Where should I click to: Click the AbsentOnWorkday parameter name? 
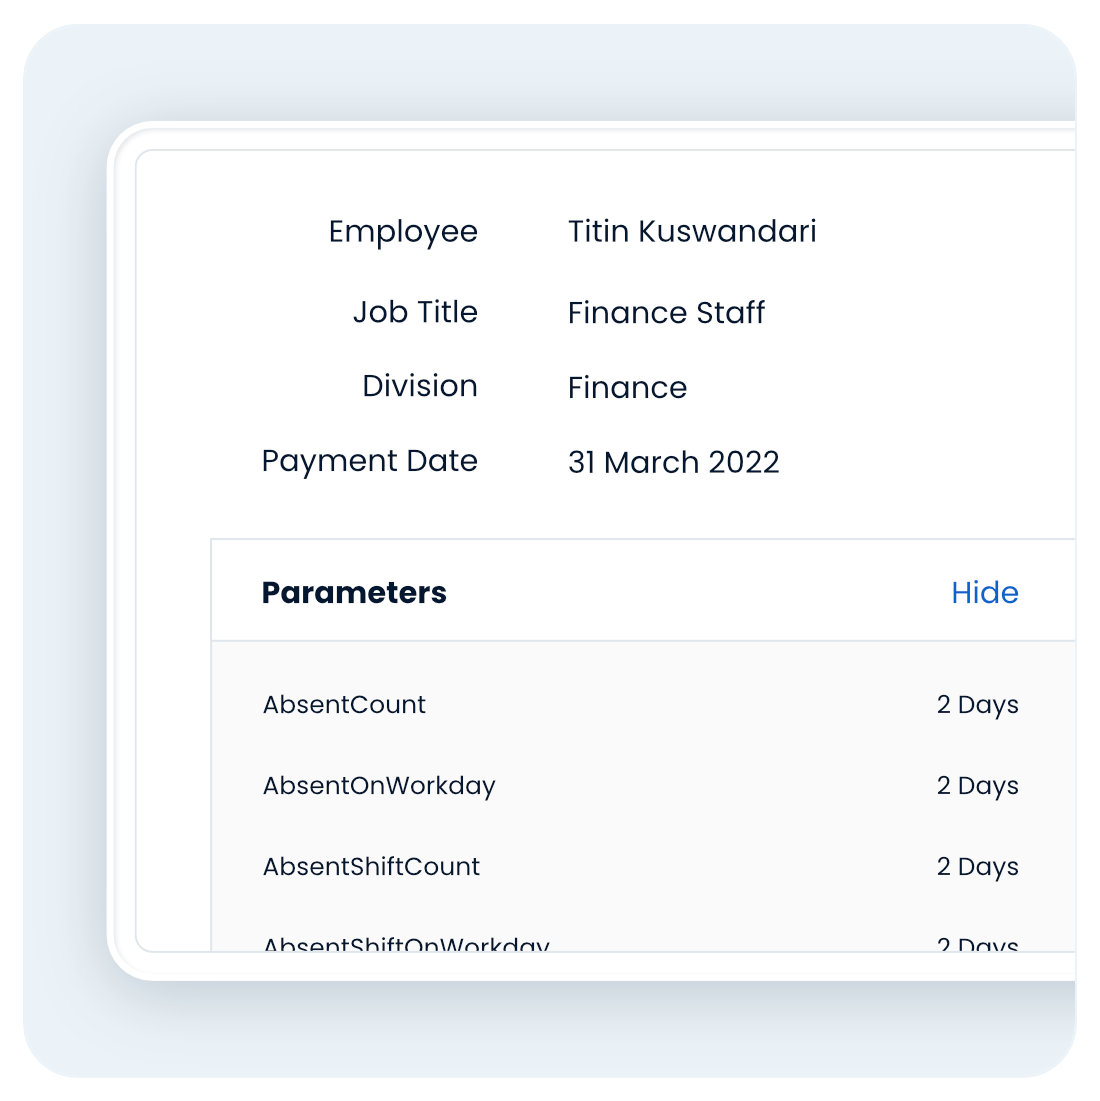(x=379, y=786)
